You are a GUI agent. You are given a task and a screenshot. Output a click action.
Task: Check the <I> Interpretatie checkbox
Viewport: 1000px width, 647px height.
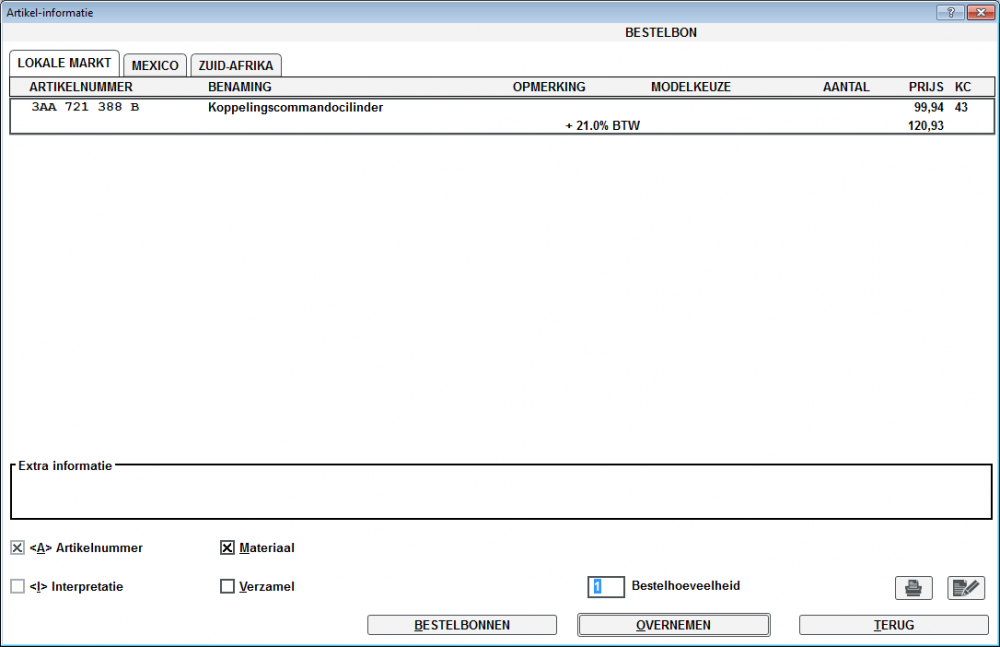(x=17, y=587)
